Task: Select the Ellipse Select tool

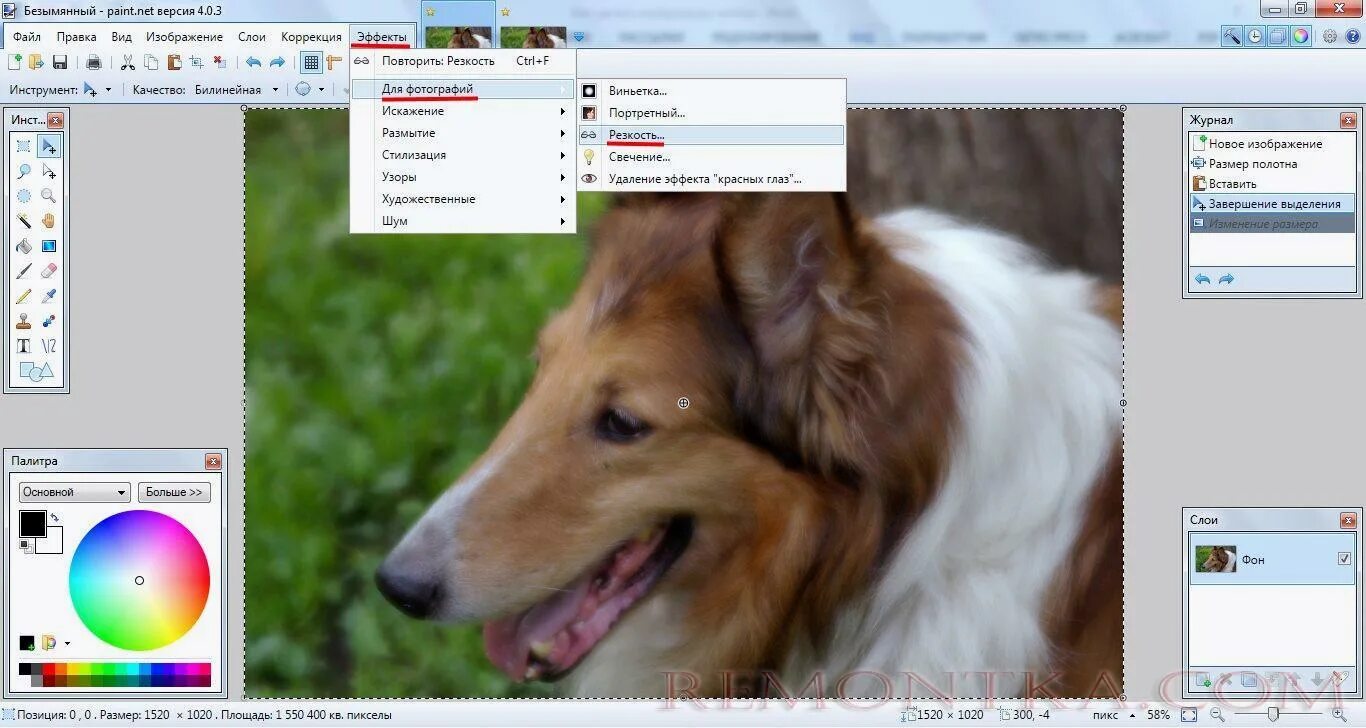Action: (24, 196)
